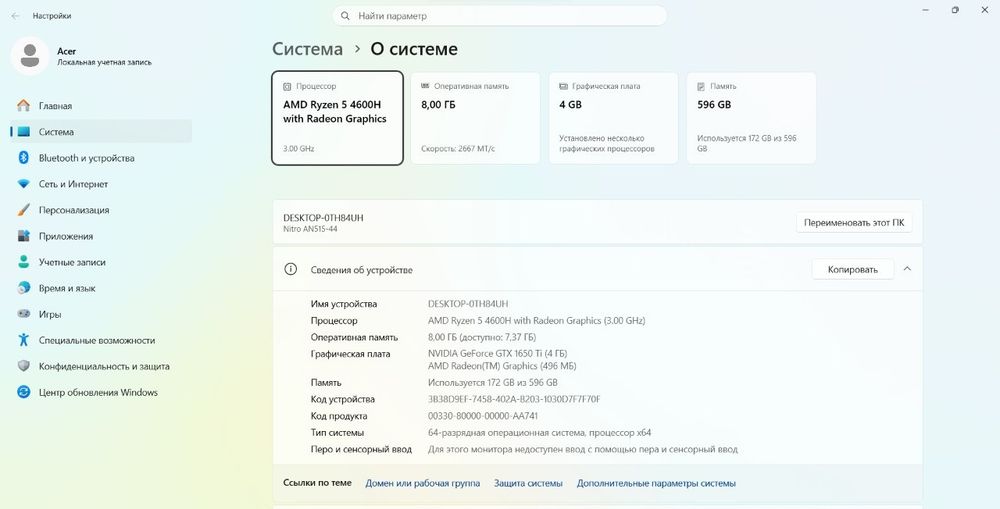Open Специальные возможности settings
This screenshot has width=1000, height=509.
click(101, 341)
